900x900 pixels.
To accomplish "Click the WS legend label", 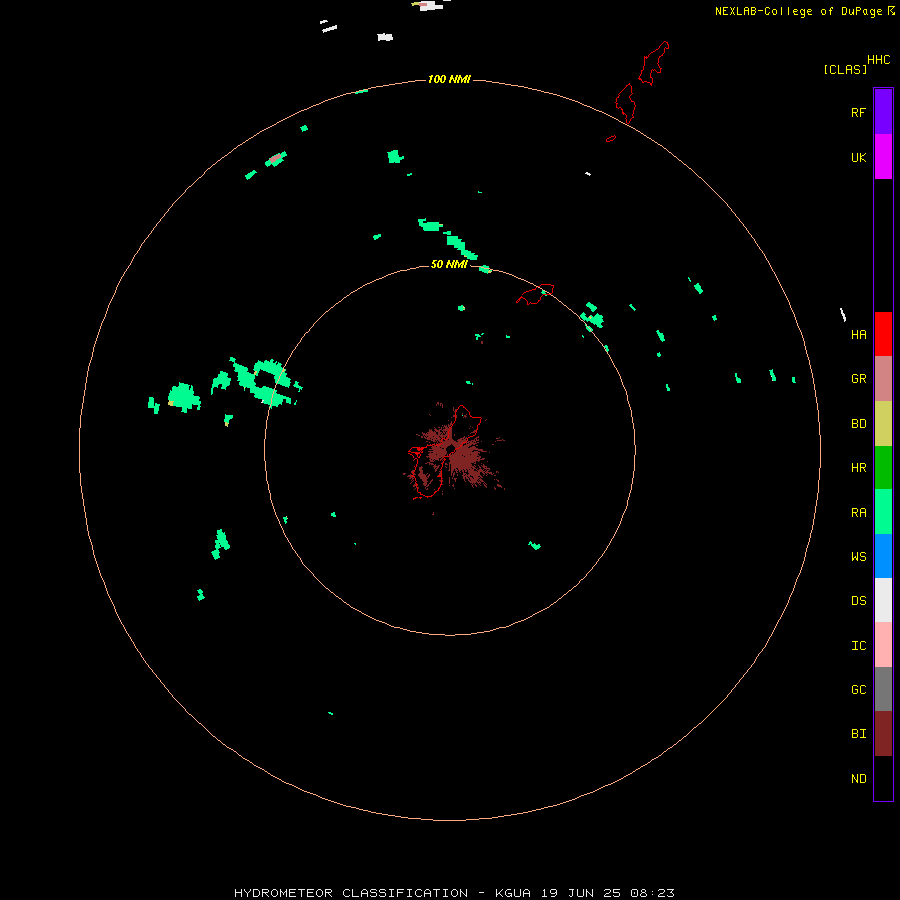I will (x=858, y=557).
